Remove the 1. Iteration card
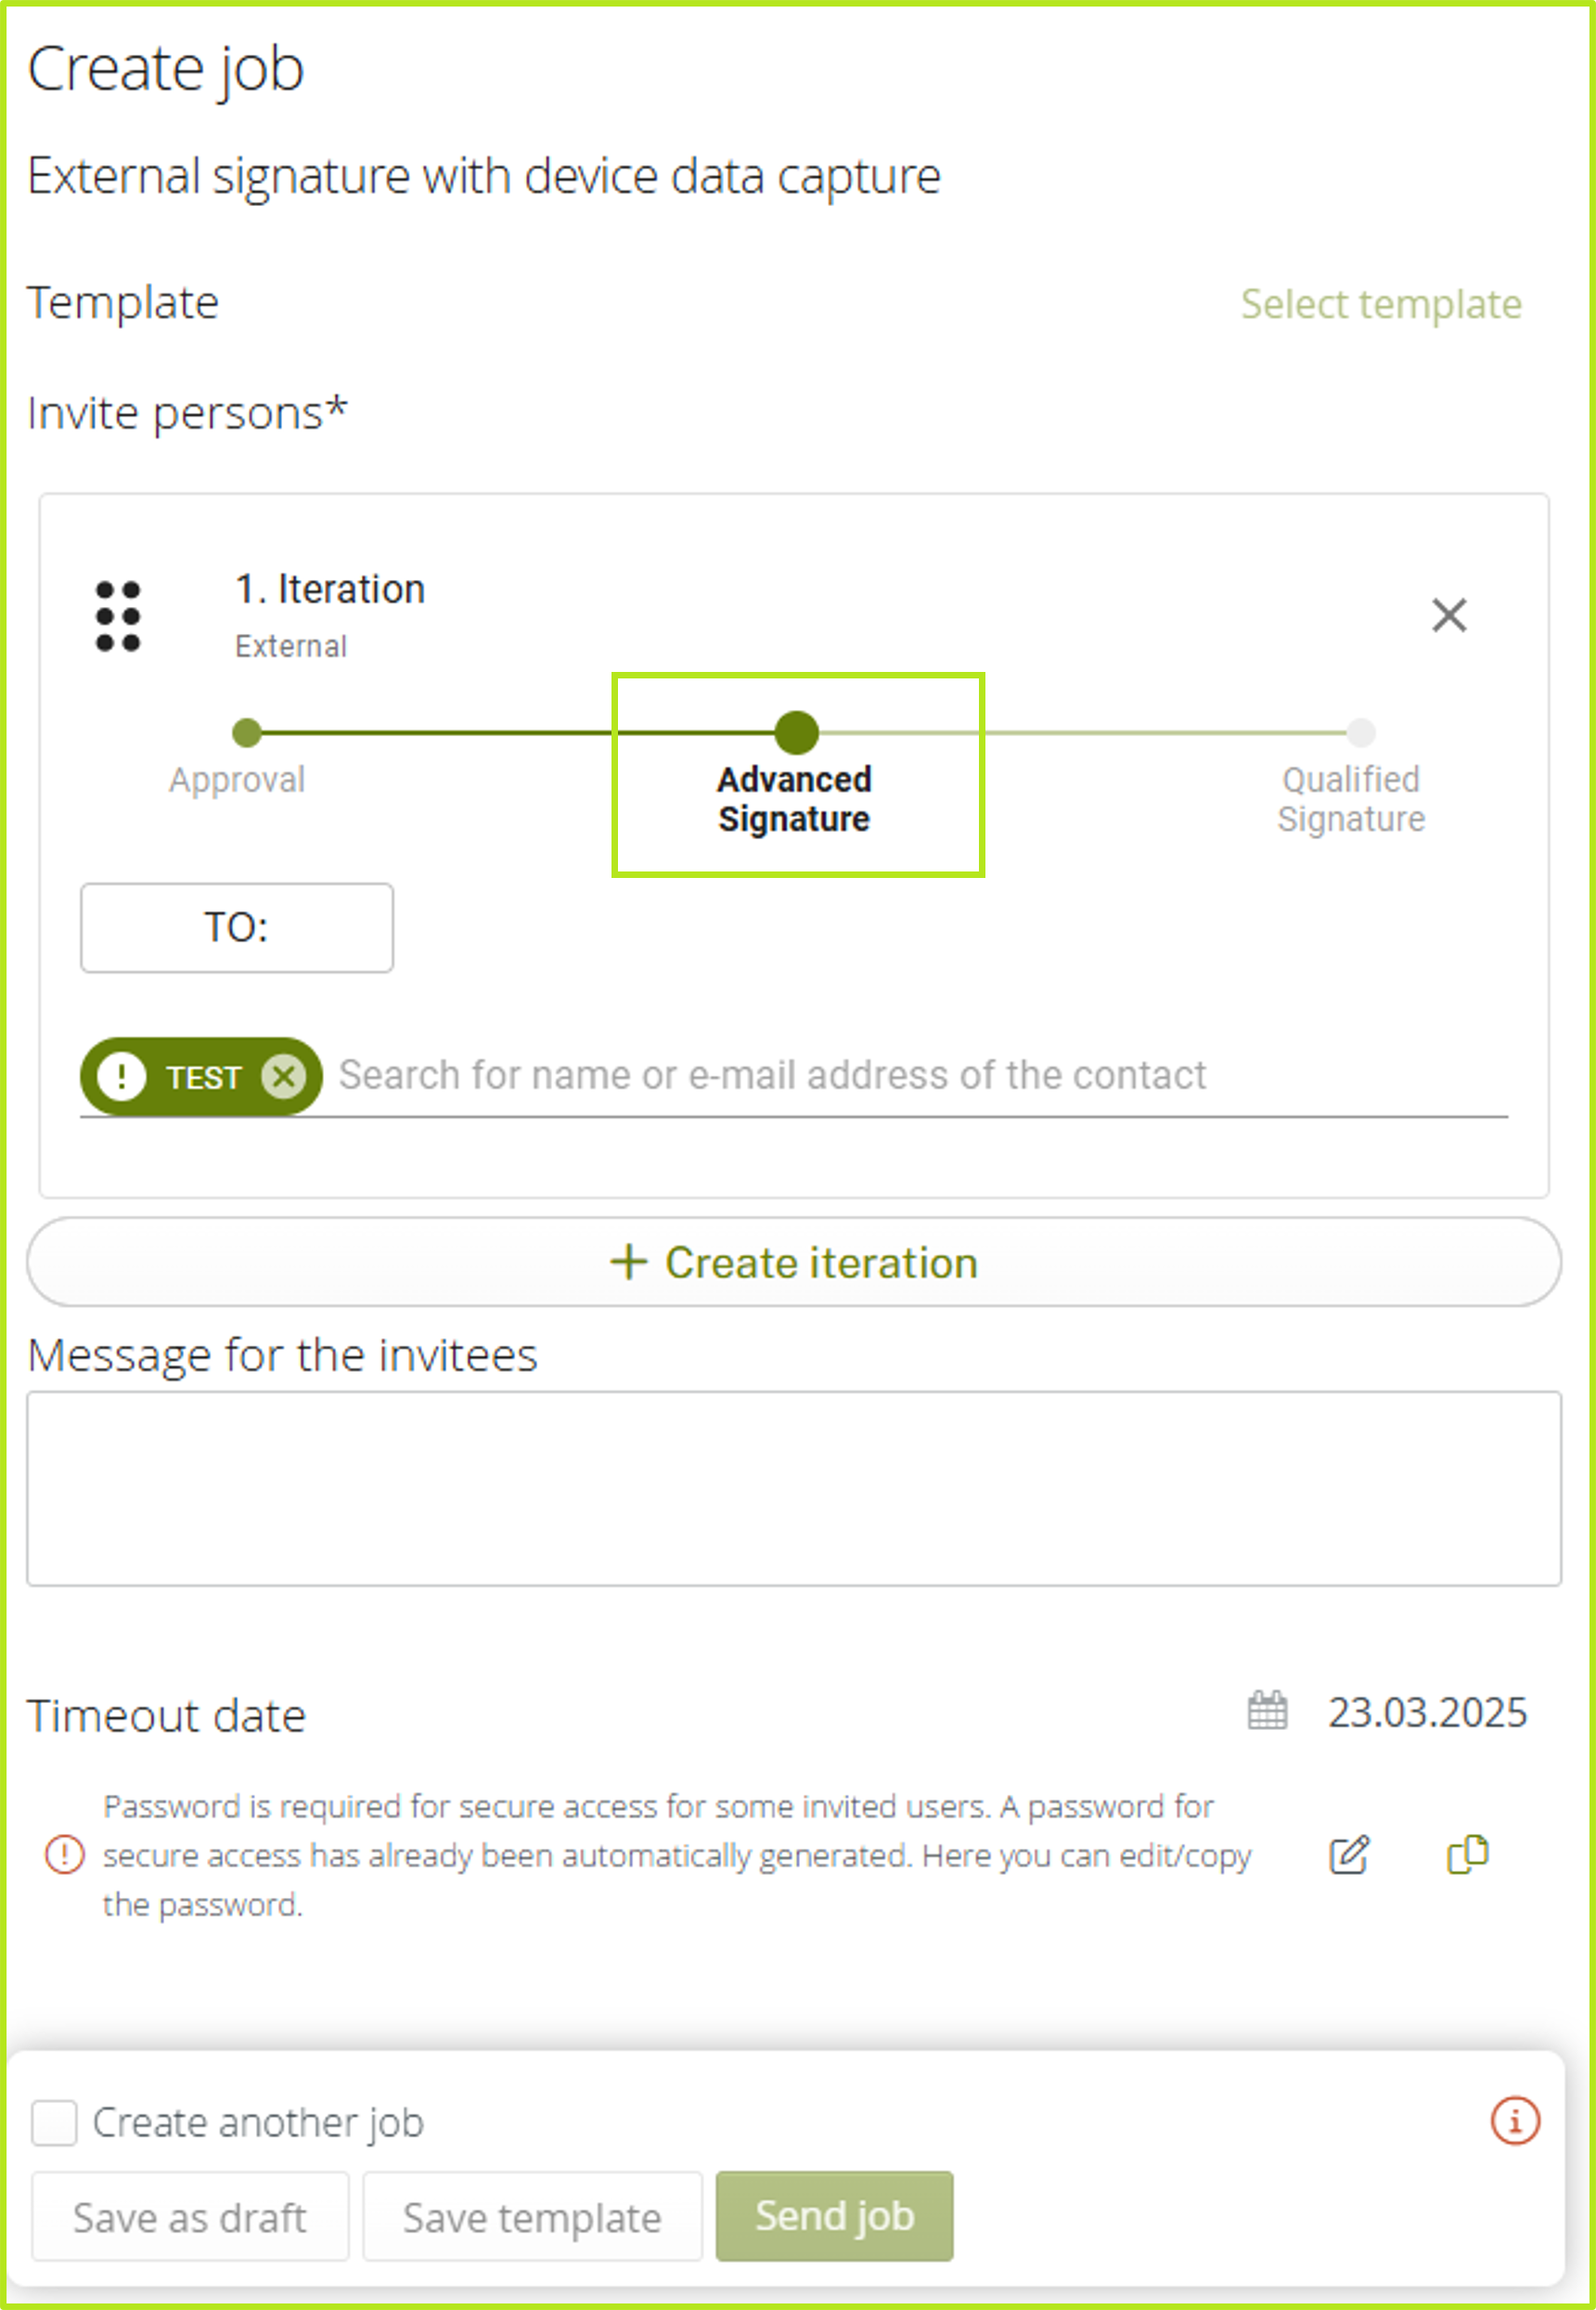This screenshot has width=1596, height=2310. (x=1448, y=616)
